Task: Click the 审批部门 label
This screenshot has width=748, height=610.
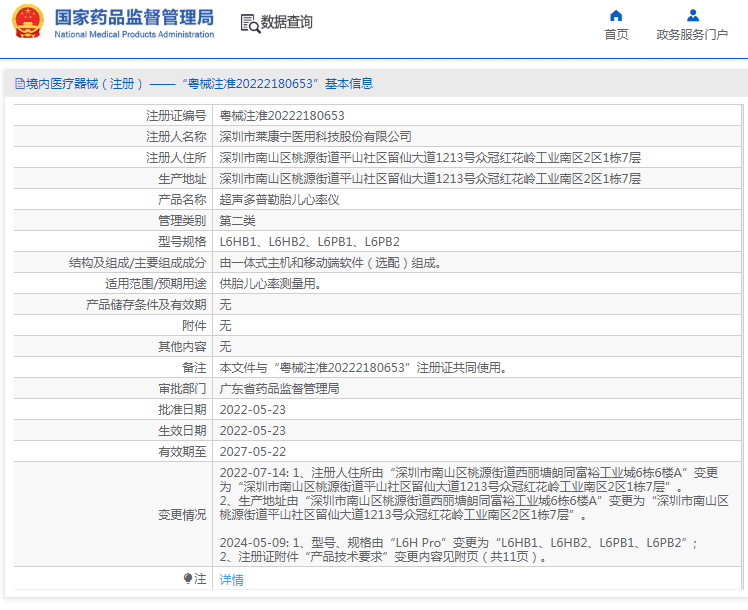Action: coord(182,389)
